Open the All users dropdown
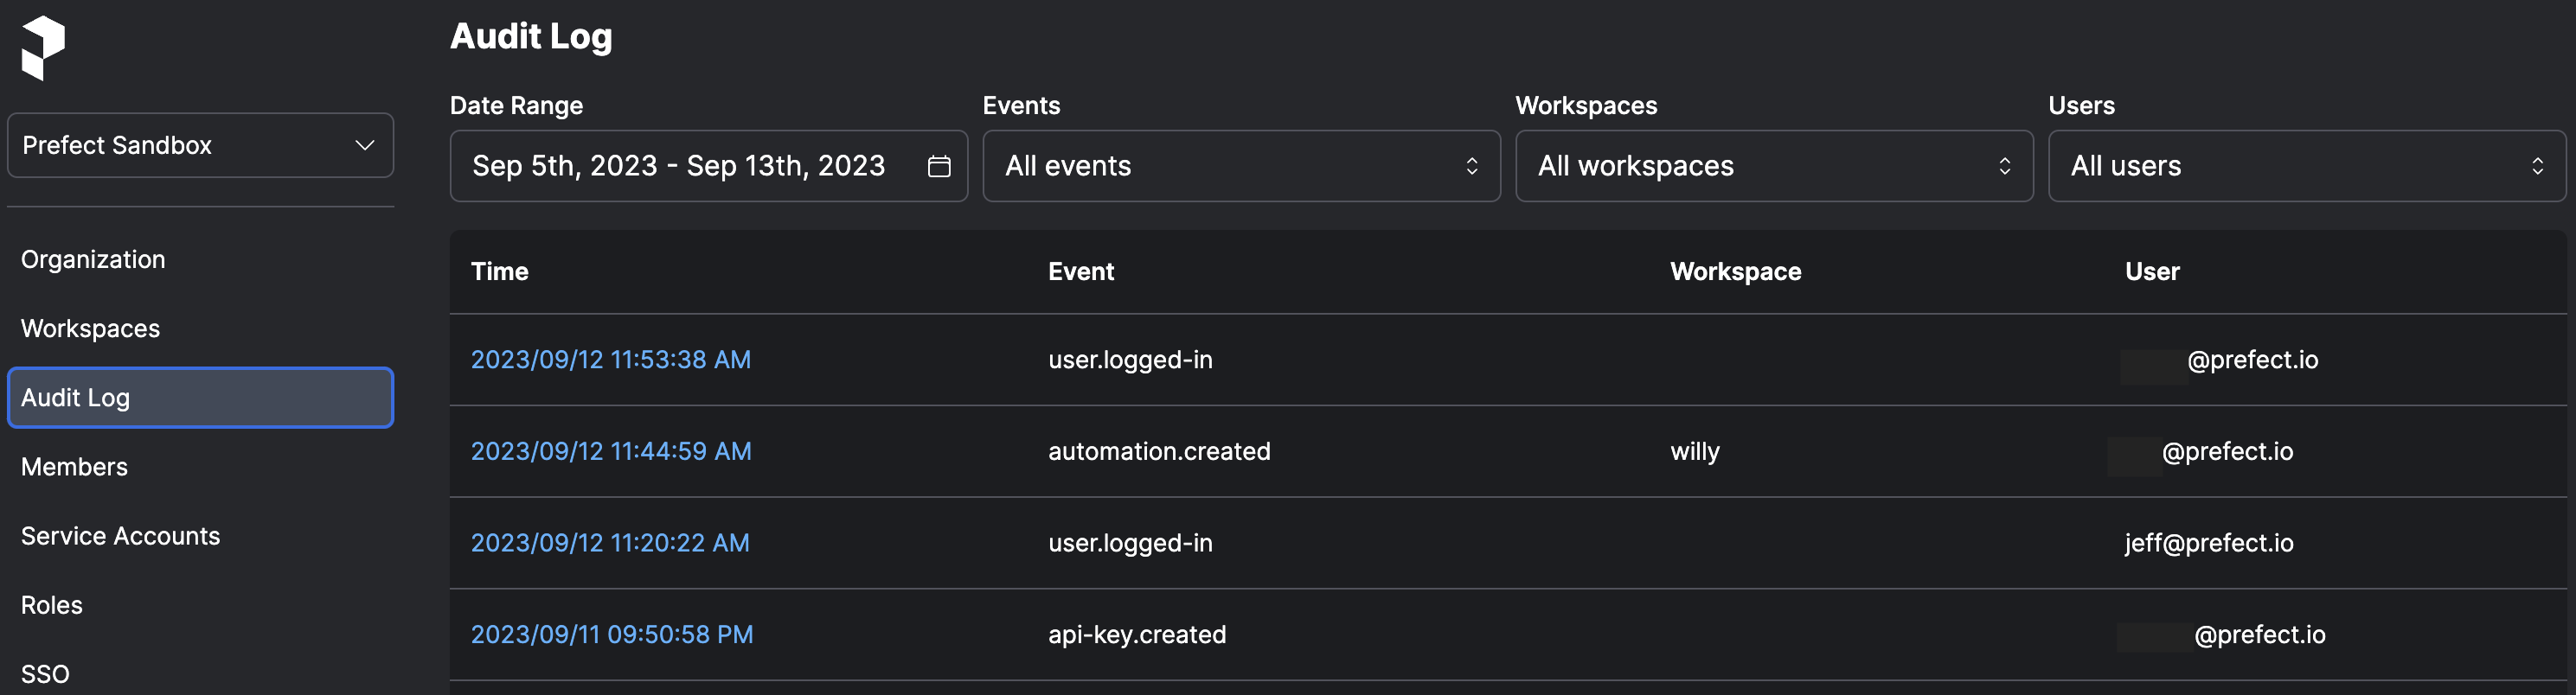The image size is (2576, 695). pos(2307,166)
